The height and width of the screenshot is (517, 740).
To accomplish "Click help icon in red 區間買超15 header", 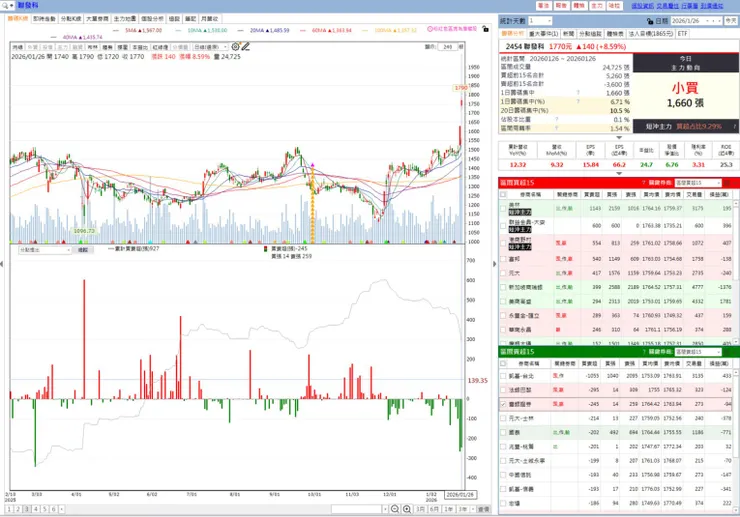I will pyautogui.click(x=643, y=183).
